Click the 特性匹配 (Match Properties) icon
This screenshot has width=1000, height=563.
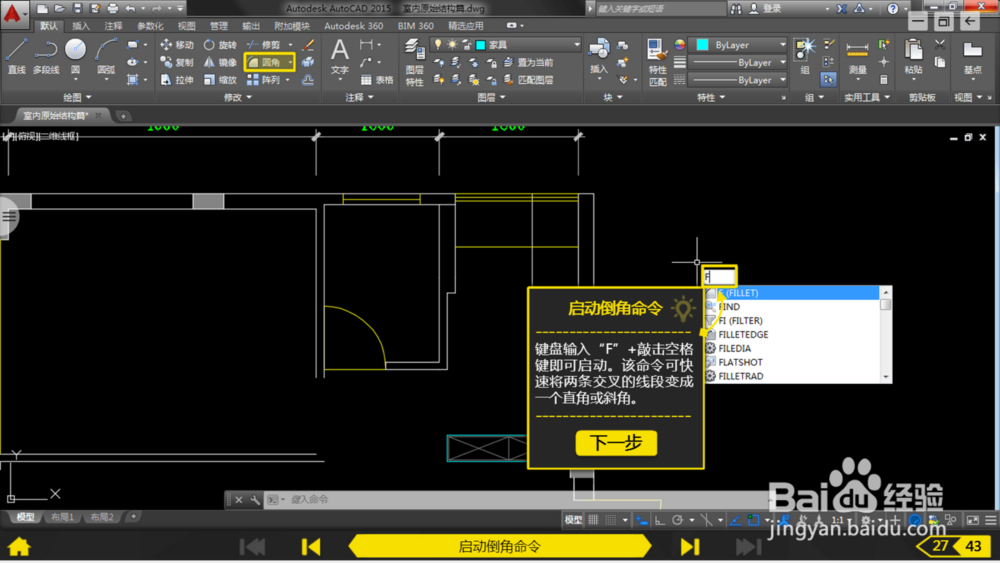[657, 62]
